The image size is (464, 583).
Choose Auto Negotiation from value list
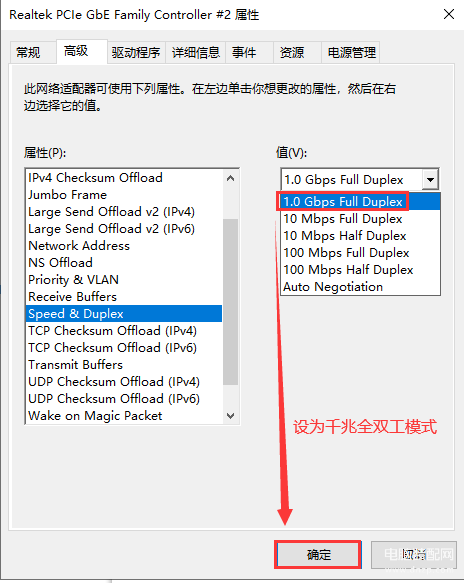[x=360, y=287]
